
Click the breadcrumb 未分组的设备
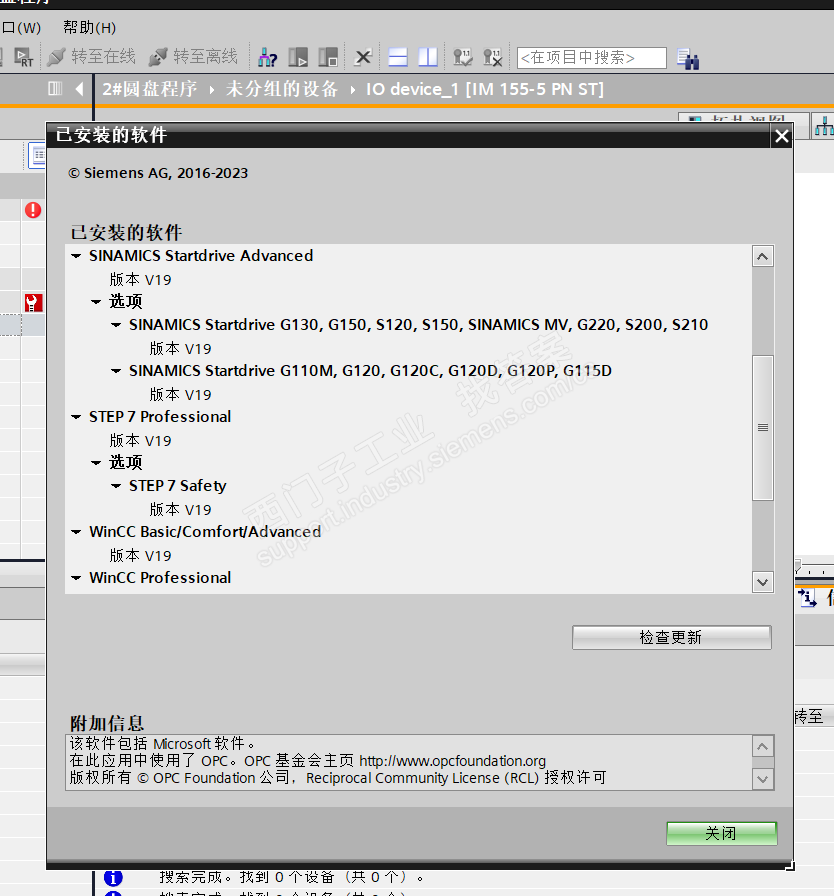tap(282, 89)
